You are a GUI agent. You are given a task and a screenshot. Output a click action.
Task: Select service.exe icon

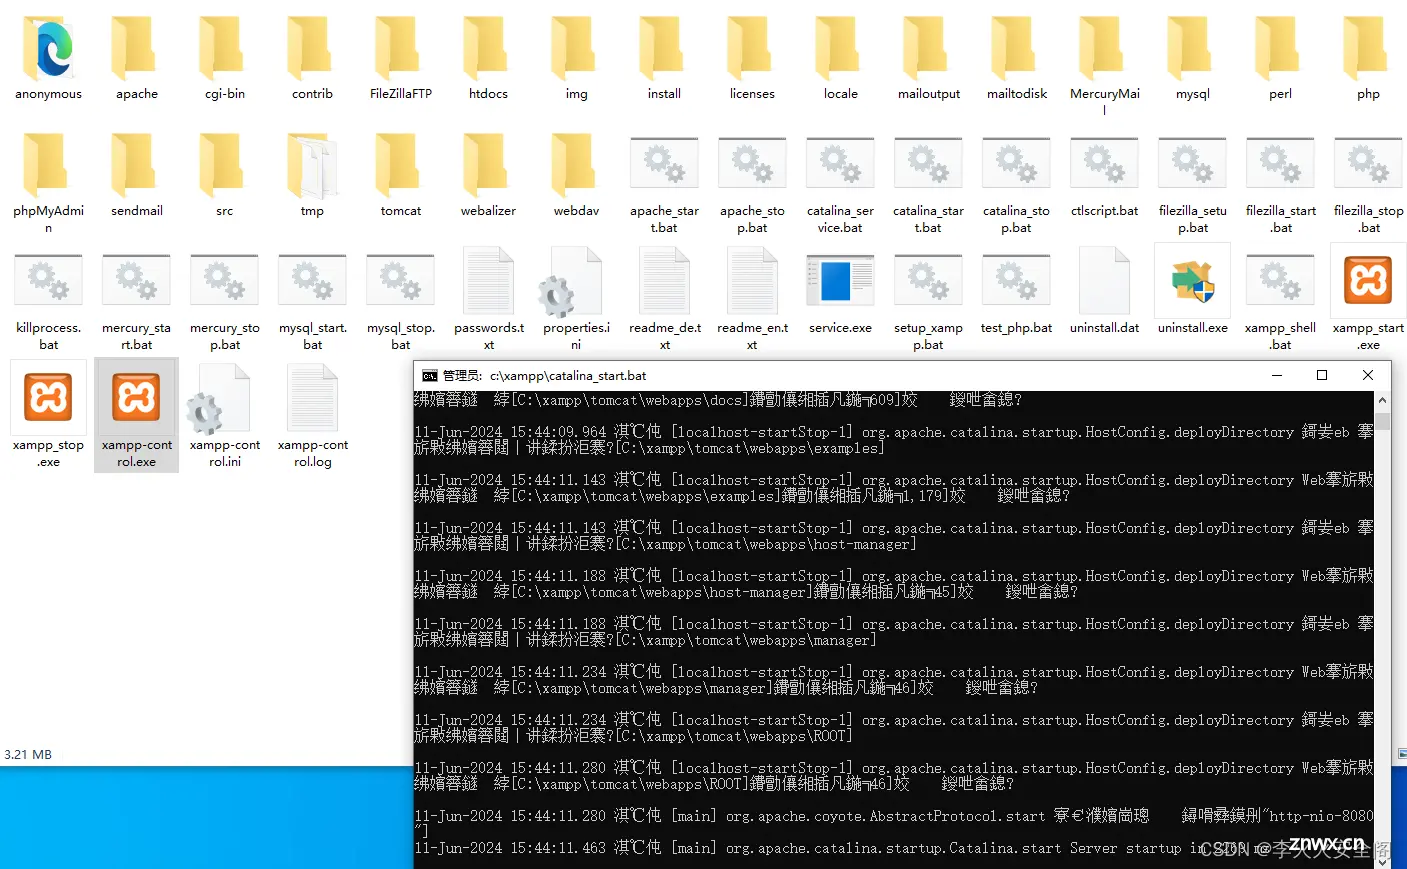point(840,281)
